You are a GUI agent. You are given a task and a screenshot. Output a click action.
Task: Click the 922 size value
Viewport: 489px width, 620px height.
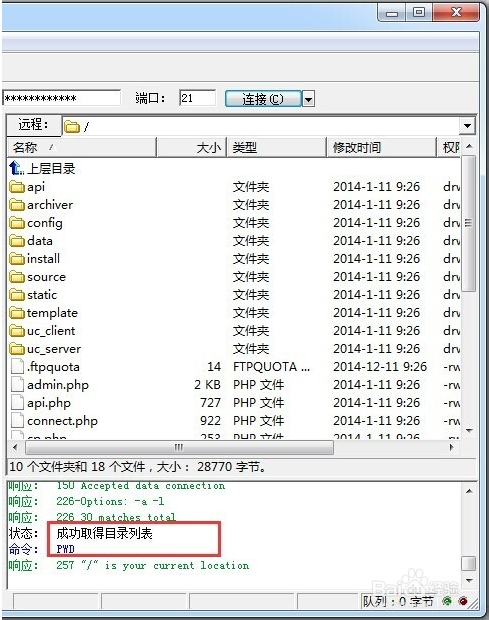pyautogui.click(x=210, y=421)
